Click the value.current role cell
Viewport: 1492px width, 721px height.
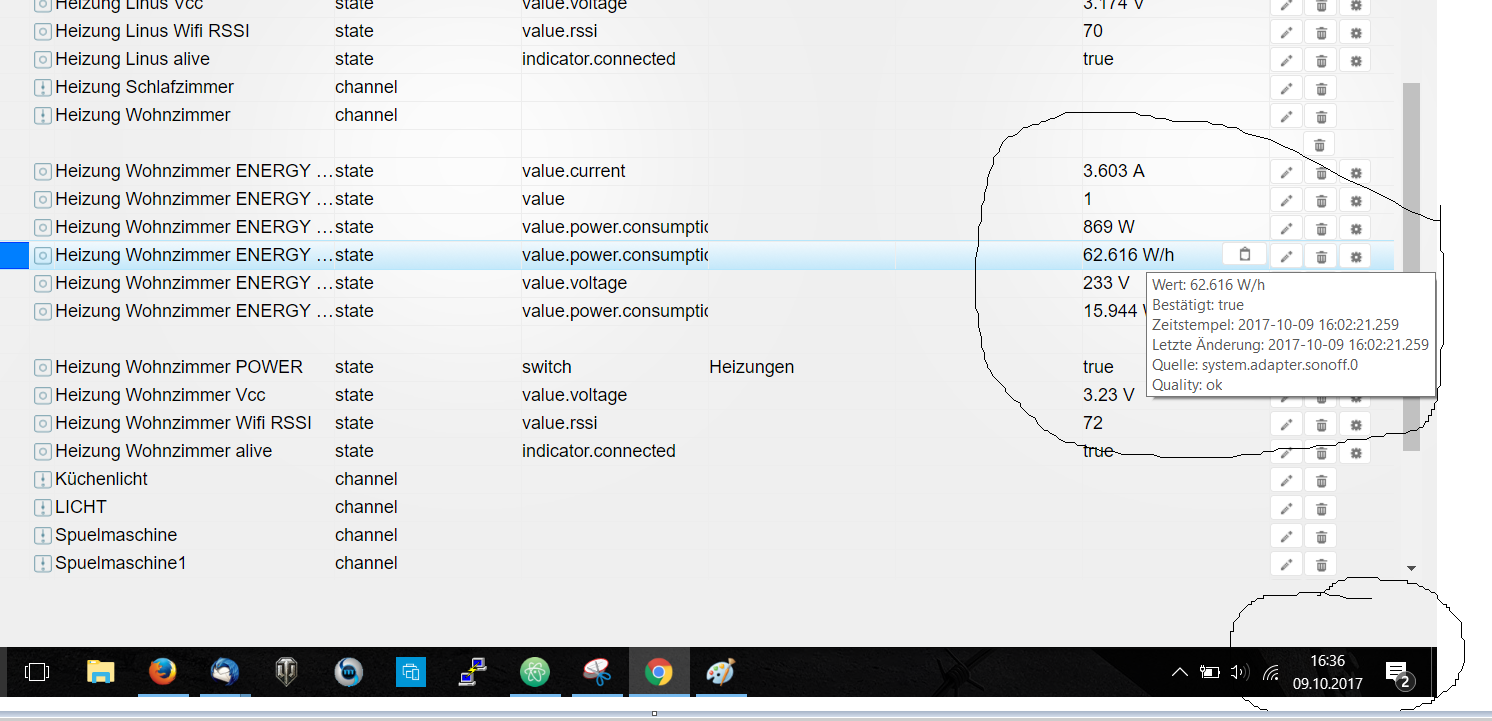[574, 171]
